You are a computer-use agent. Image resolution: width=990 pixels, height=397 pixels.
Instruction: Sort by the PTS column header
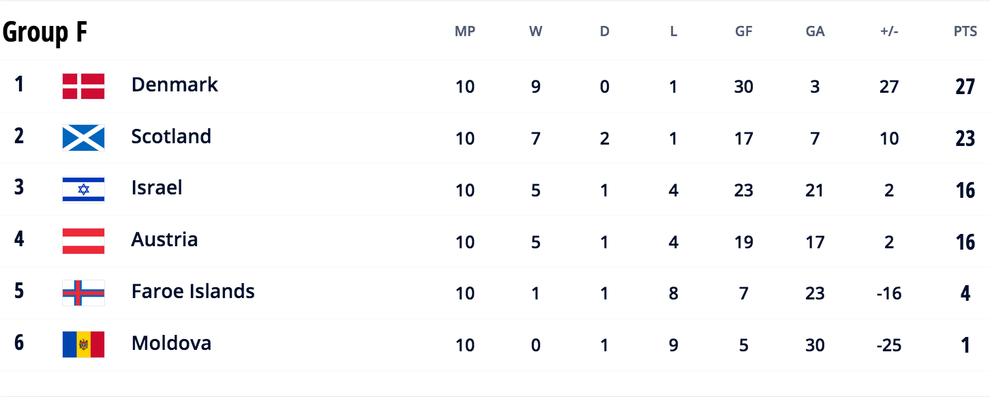[965, 32]
